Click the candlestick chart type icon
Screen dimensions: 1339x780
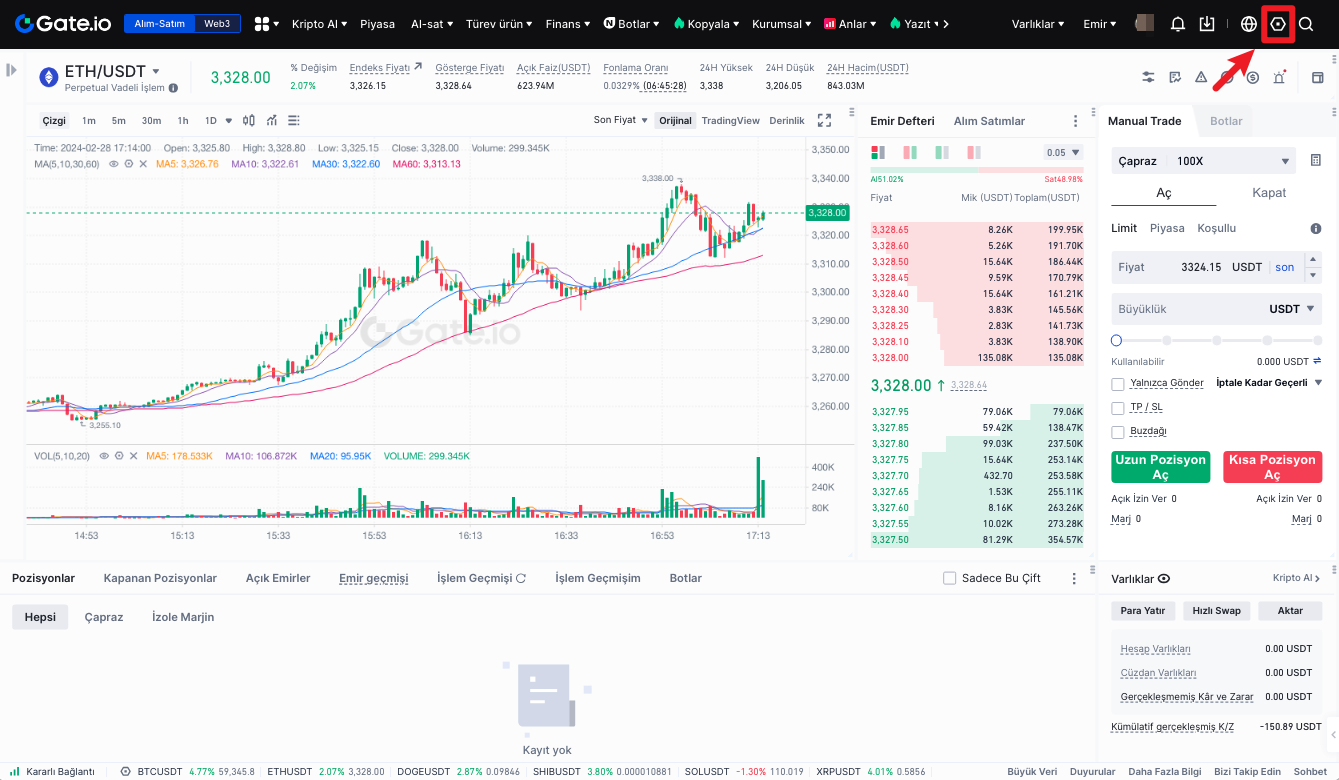[249, 121]
